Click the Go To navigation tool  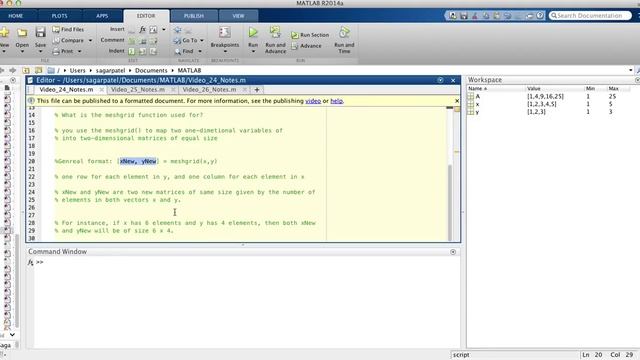click(x=186, y=40)
